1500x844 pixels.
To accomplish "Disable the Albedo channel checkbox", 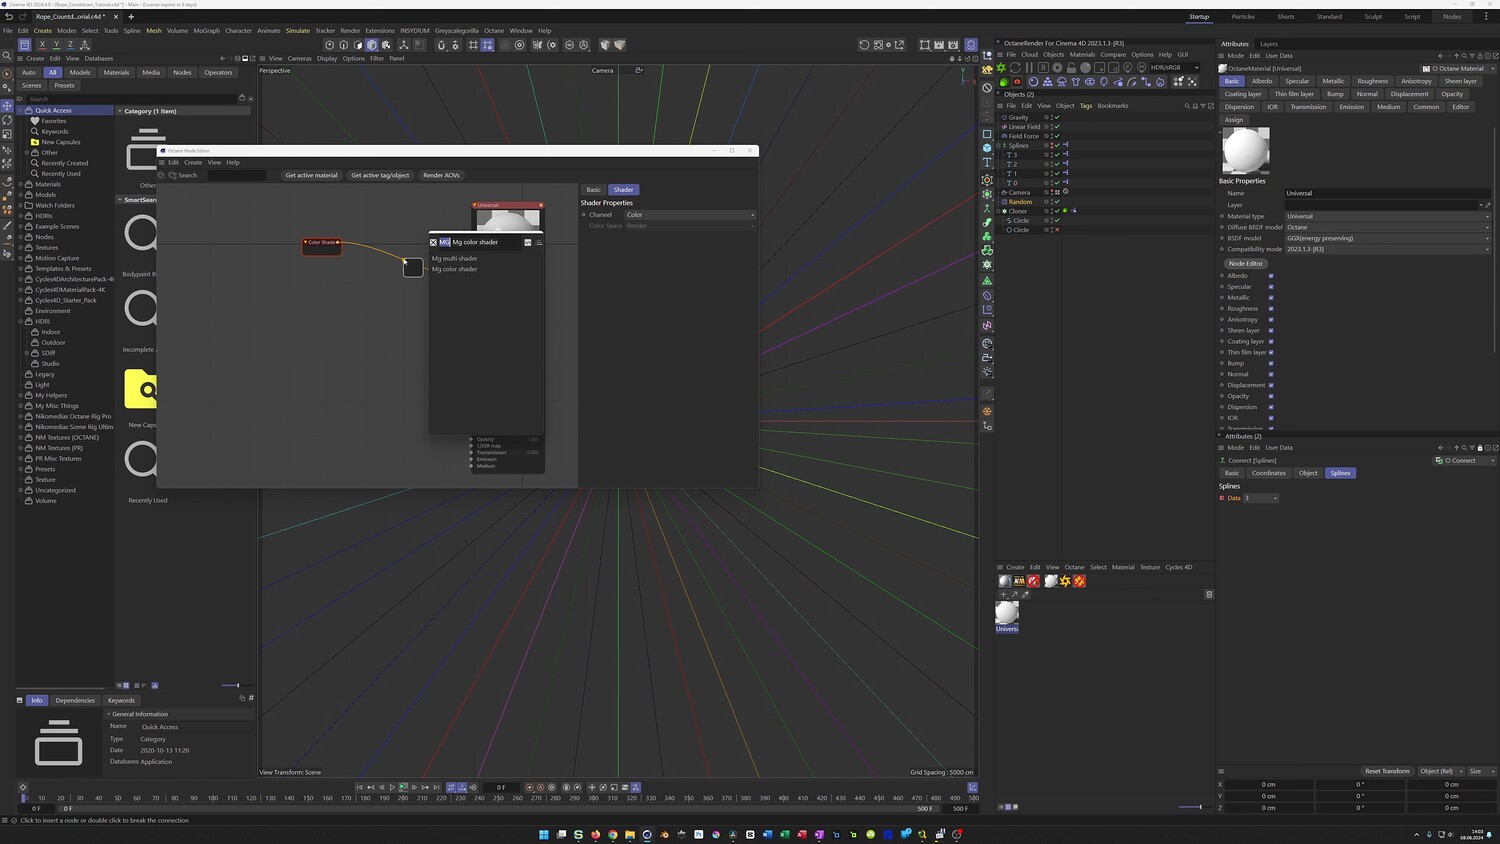I will [x=1271, y=276].
